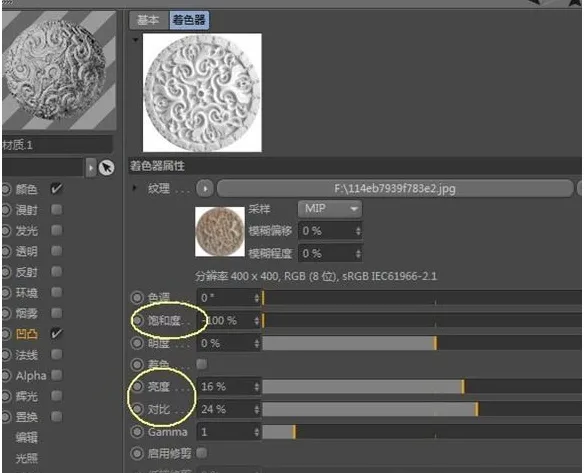The width and height of the screenshot is (584, 473).
Task: Enable the Alpha channel checkbox
Action: coord(56,375)
